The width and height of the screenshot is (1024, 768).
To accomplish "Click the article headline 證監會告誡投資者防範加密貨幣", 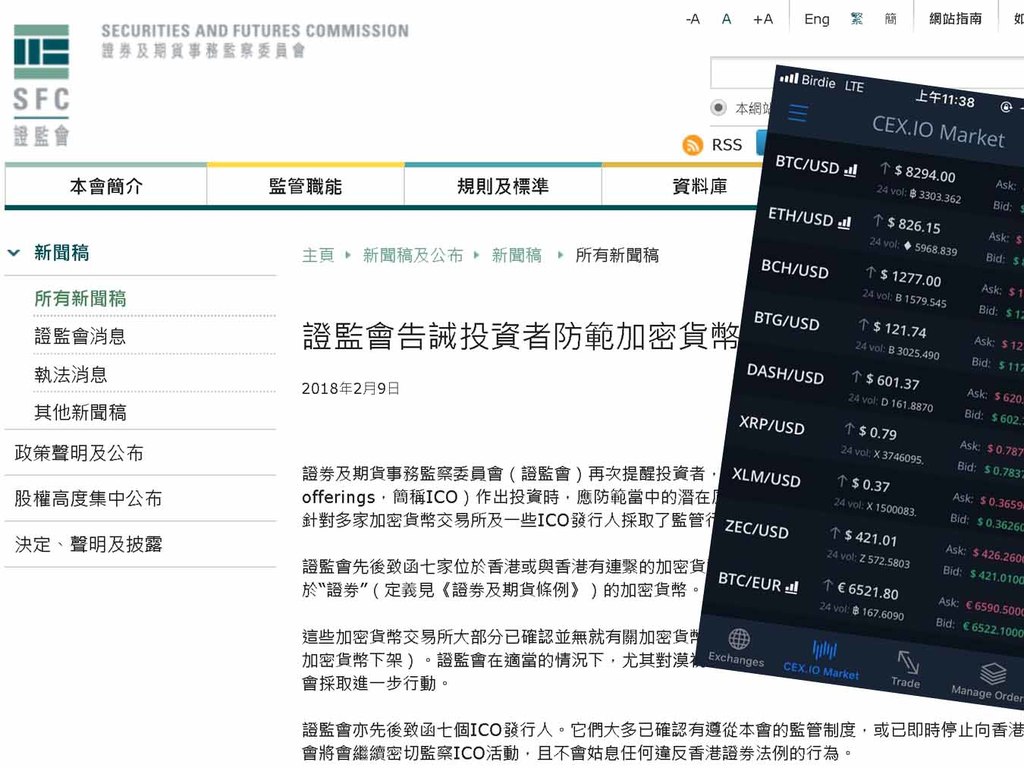I will (x=520, y=336).
